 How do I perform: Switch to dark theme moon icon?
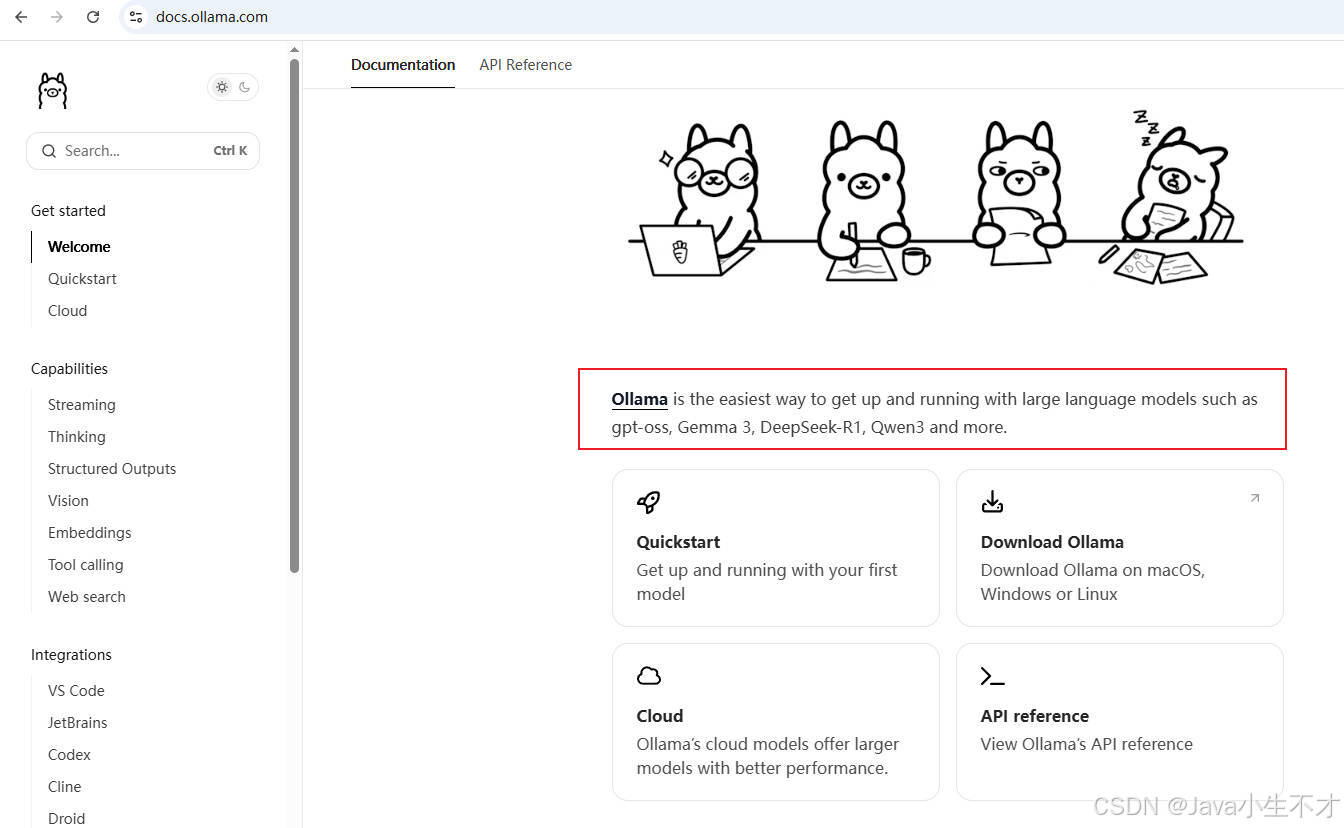245,87
